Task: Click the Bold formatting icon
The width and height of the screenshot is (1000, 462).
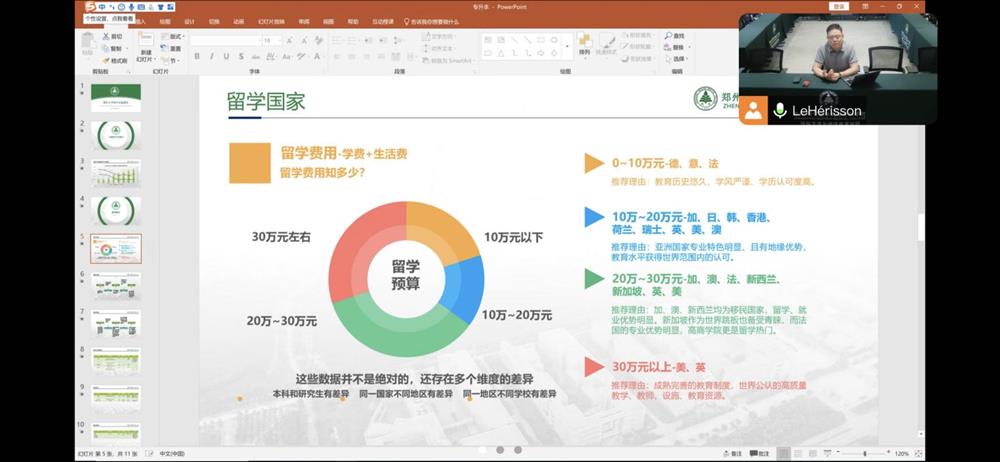Action: (x=197, y=57)
